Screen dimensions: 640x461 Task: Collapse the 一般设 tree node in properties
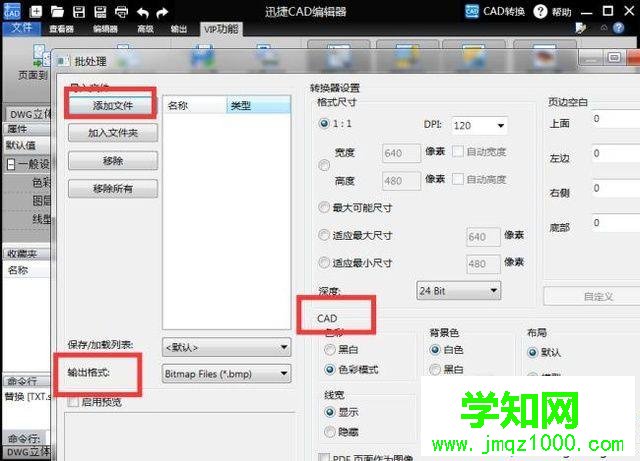coord(11,165)
